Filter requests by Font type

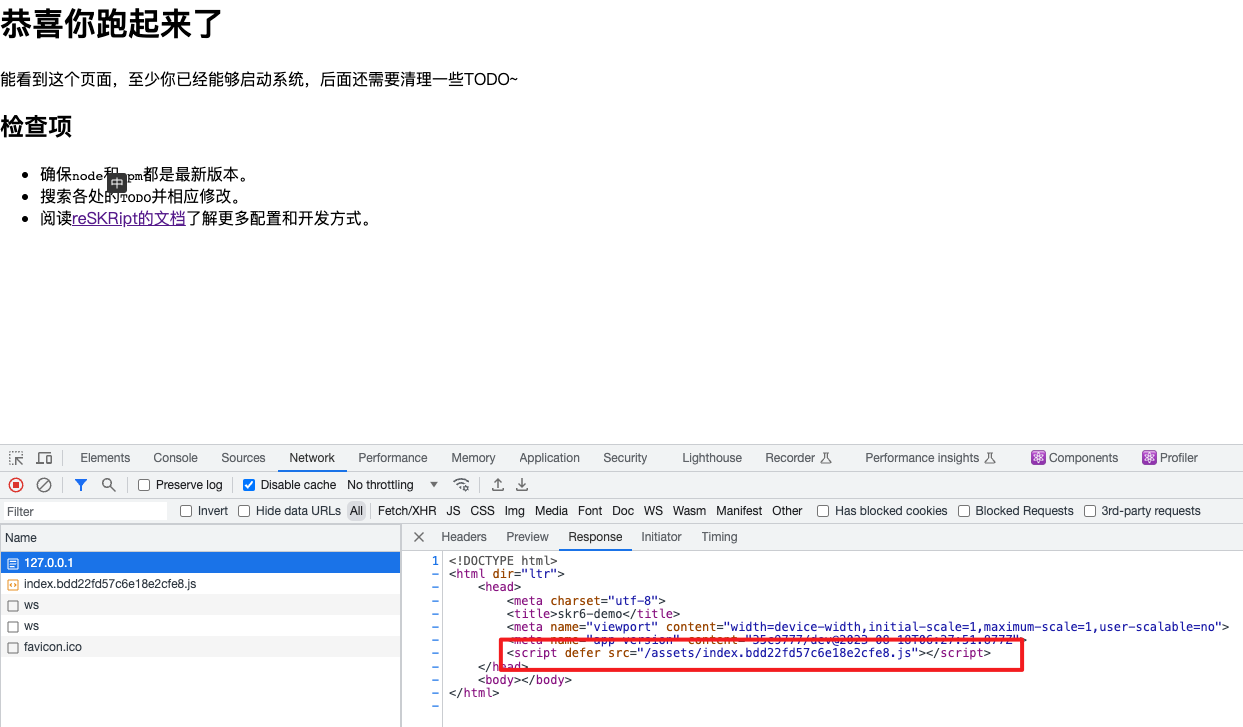[590, 511]
